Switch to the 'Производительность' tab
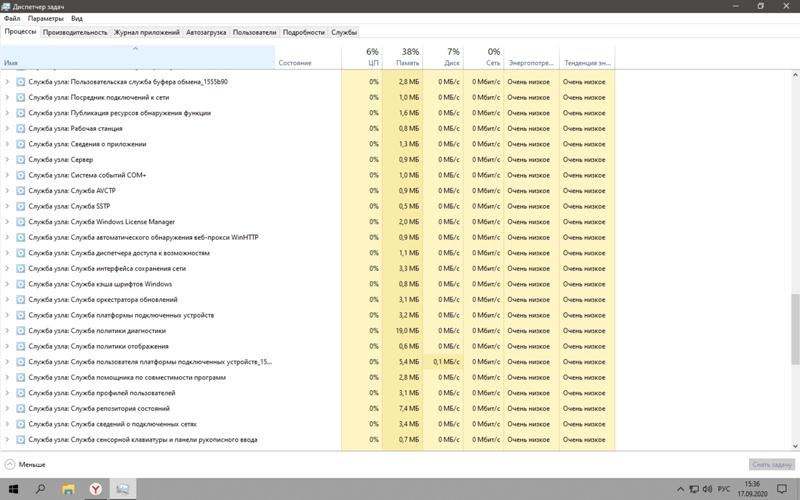Screen dimensions: 800x500 75,32
